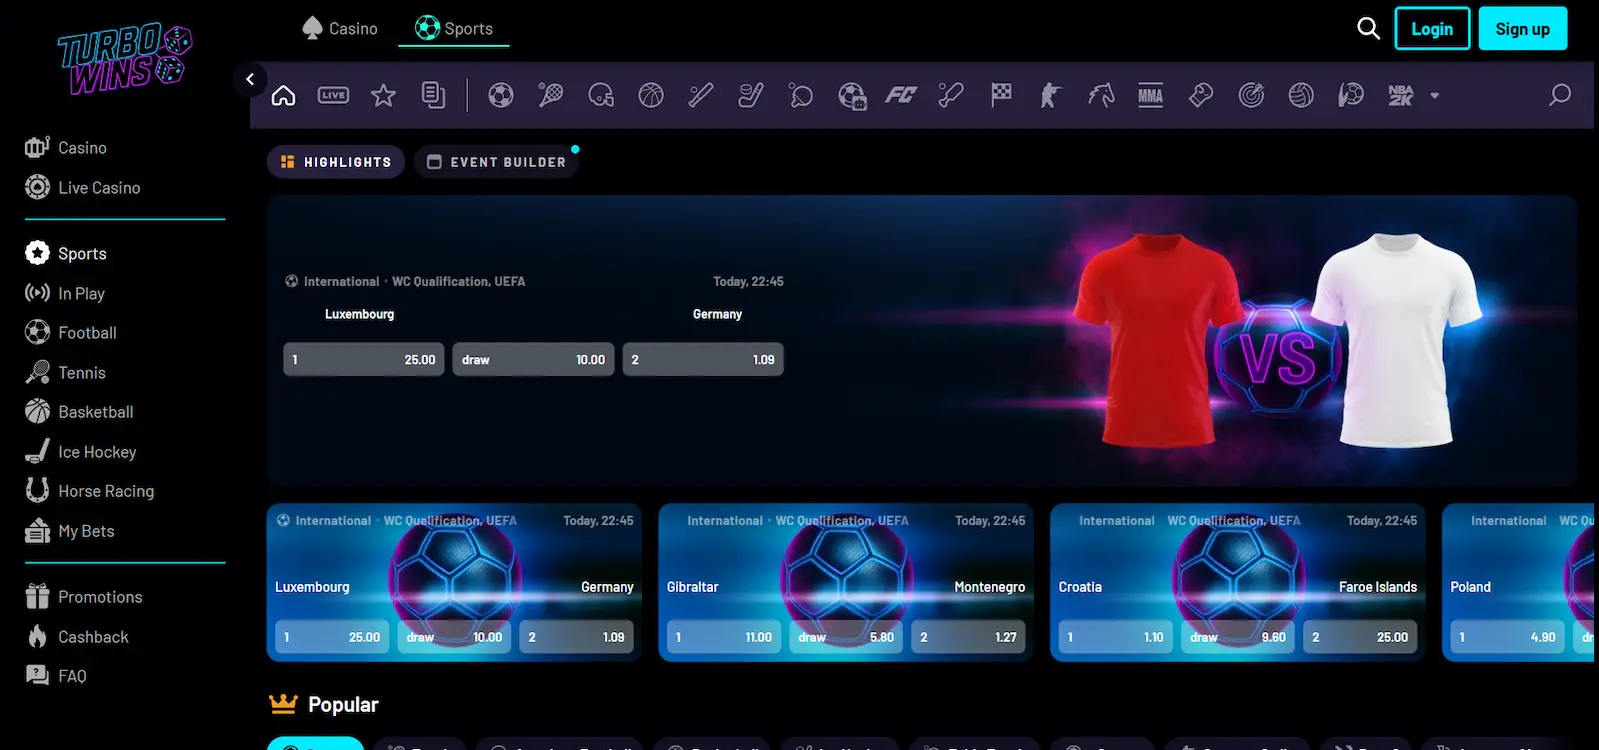The width and height of the screenshot is (1599, 750).
Task: Select the FC game icon
Action: [x=901, y=95]
